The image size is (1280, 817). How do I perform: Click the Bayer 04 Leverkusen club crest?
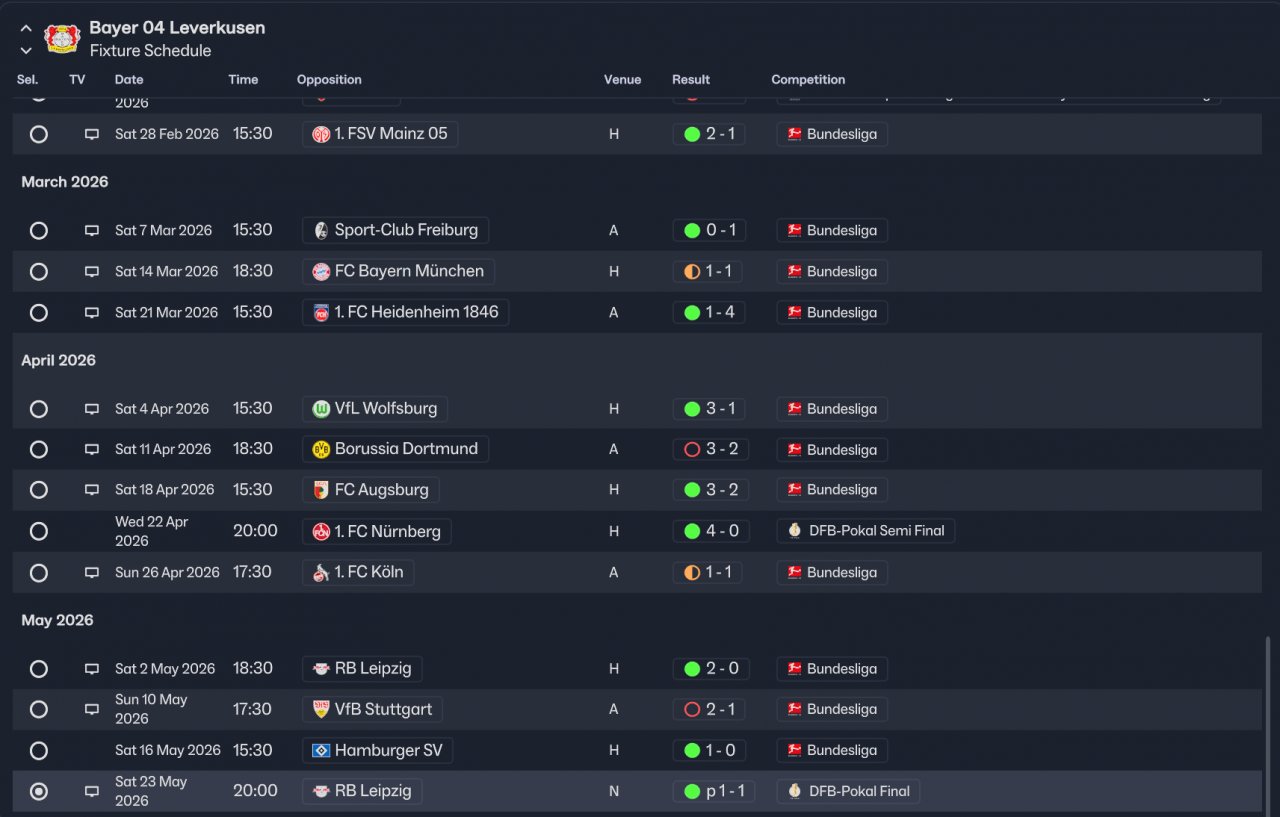pyautogui.click(x=62, y=39)
